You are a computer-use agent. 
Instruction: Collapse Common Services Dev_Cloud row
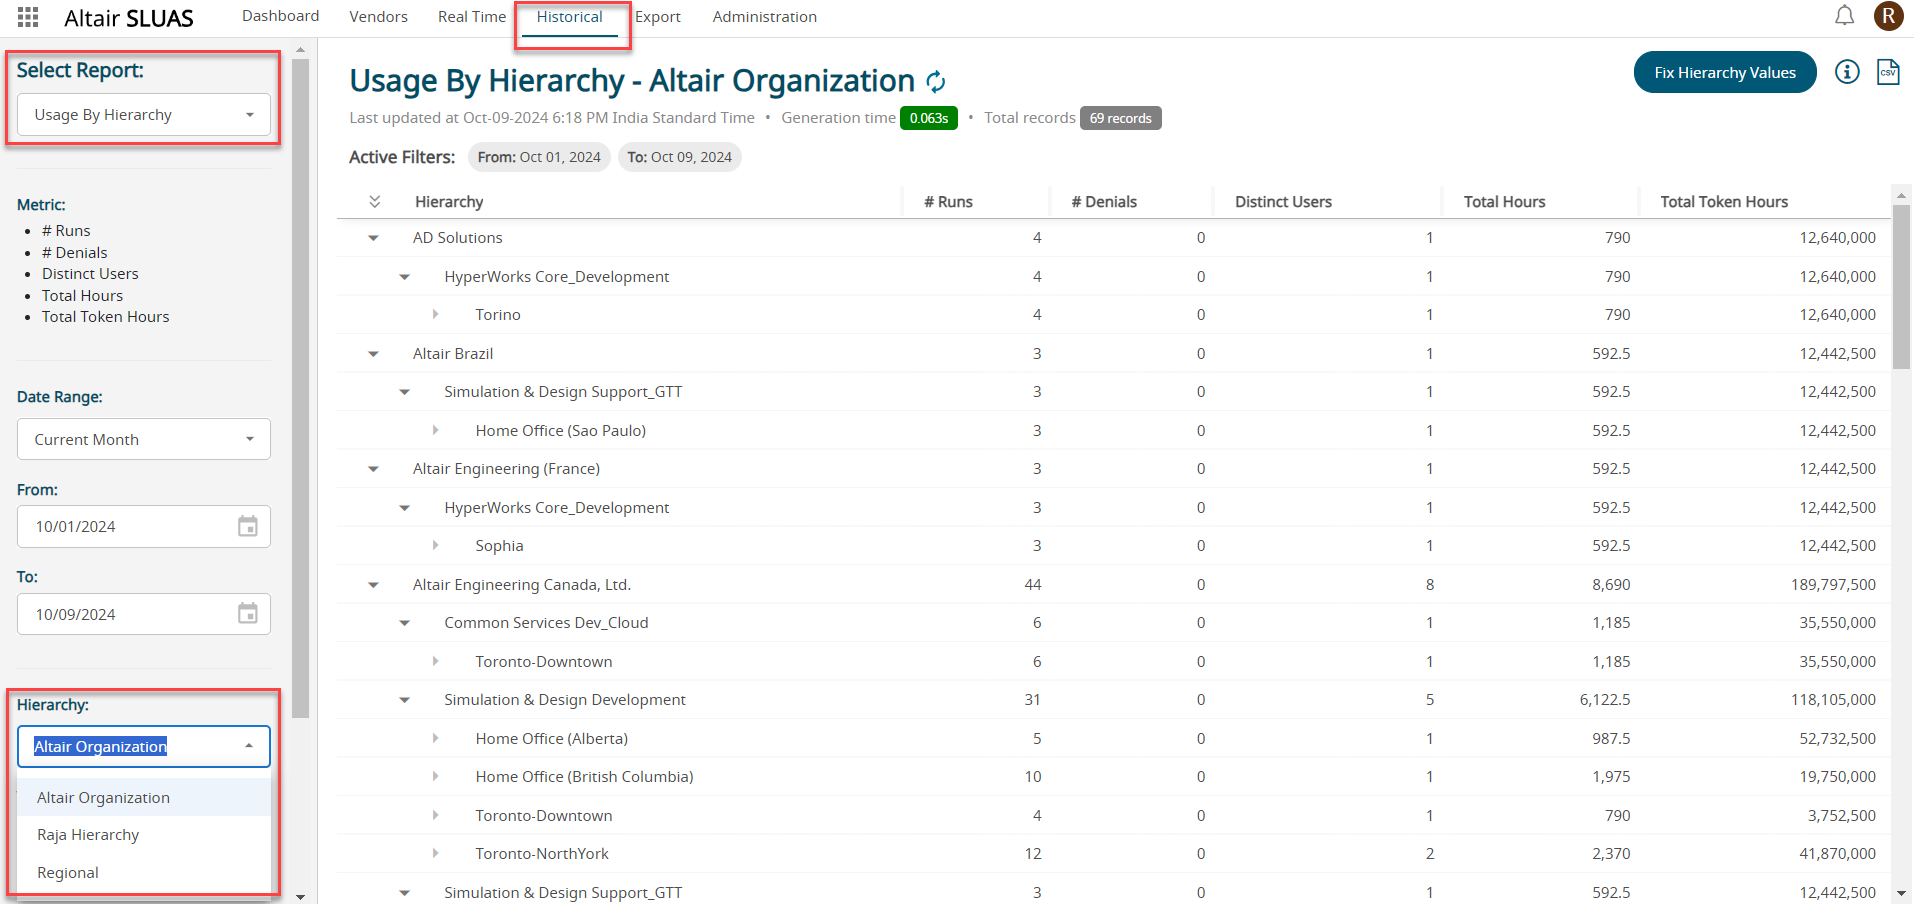click(405, 623)
